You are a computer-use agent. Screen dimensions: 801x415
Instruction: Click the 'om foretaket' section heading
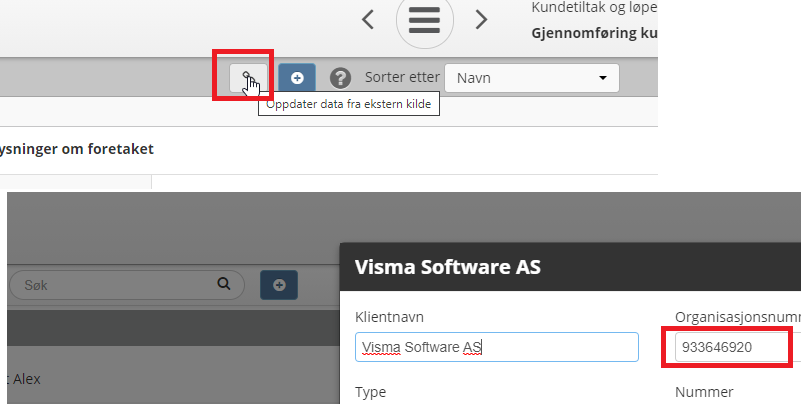[x=77, y=149]
